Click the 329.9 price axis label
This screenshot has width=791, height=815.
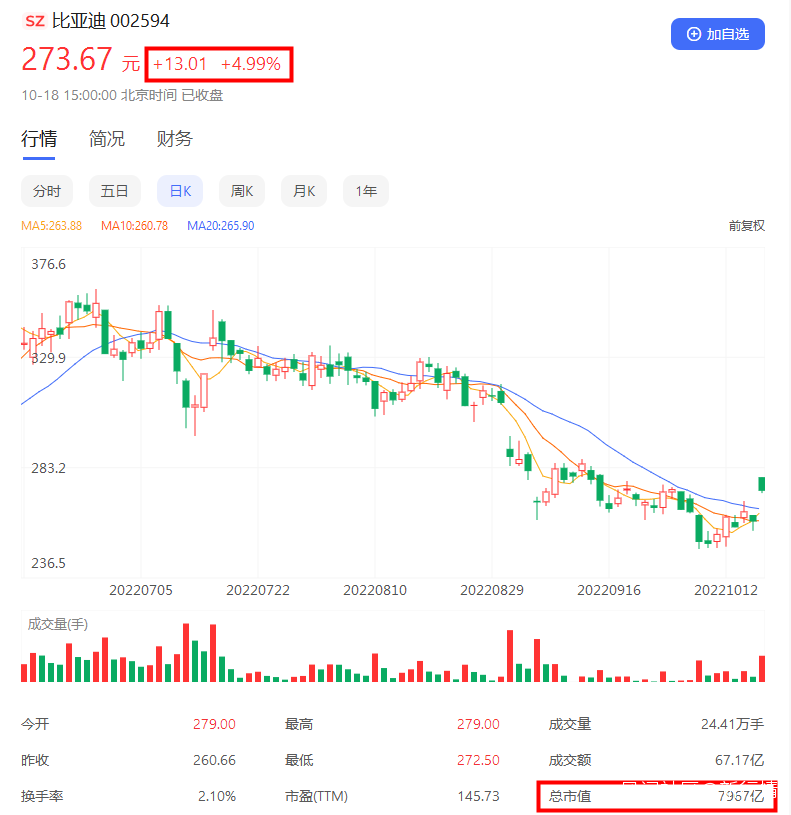(x=48, y=358)
